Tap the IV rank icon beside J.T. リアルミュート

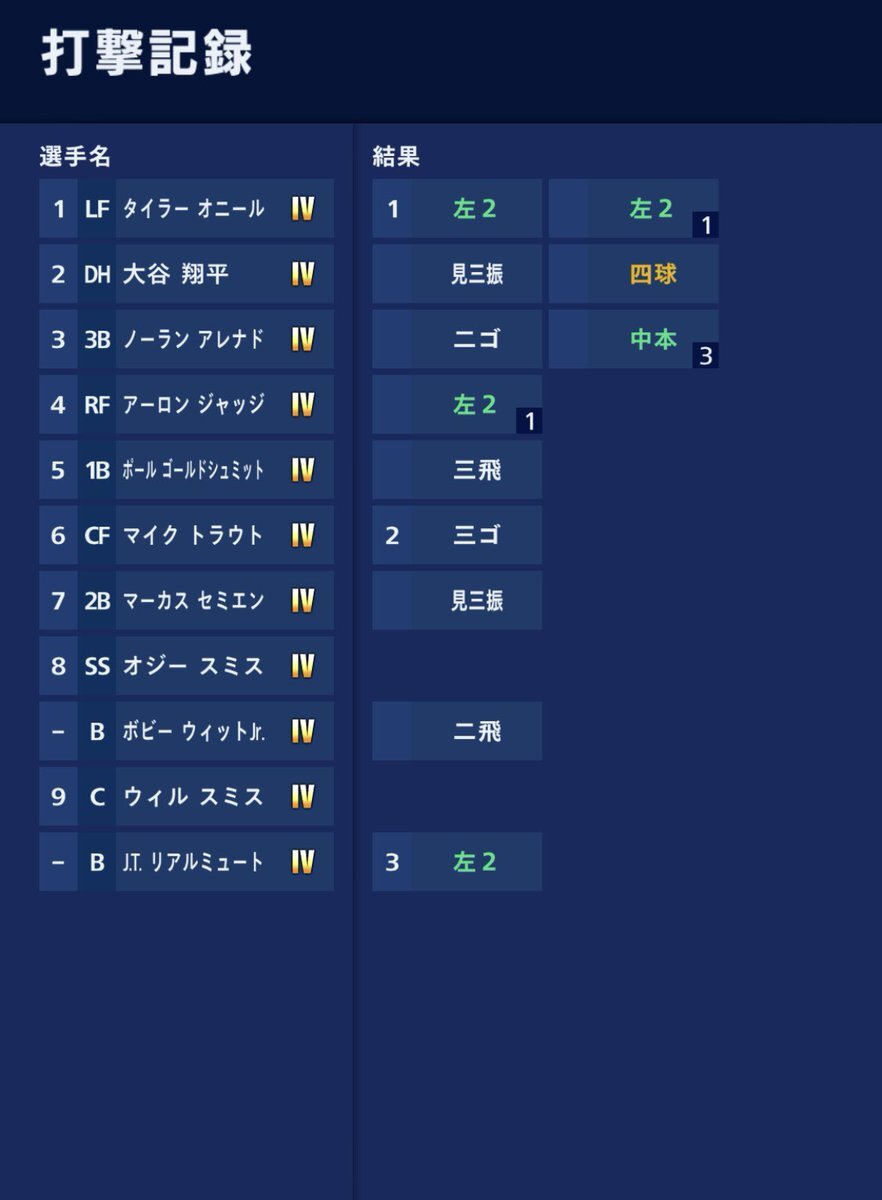pos(303,862)
